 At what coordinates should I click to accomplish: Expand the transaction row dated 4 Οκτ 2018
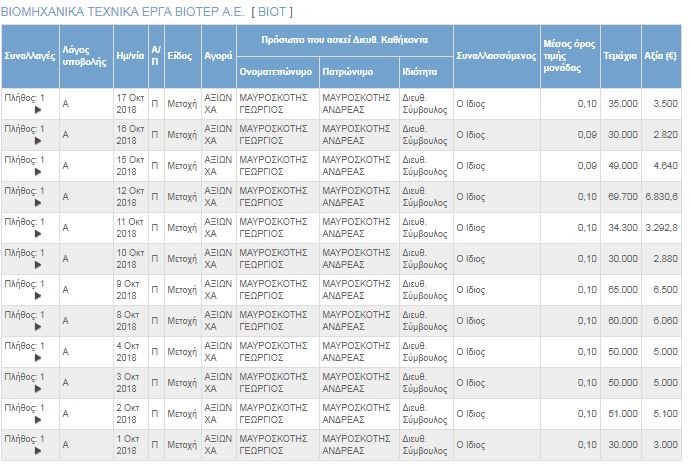pos(38,358)
